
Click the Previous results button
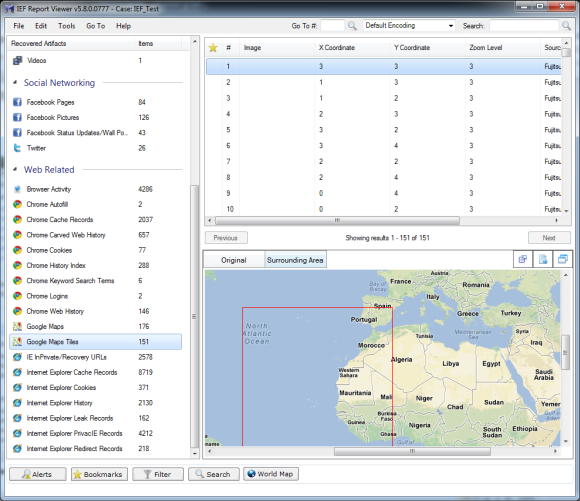[x=226, y=238]
